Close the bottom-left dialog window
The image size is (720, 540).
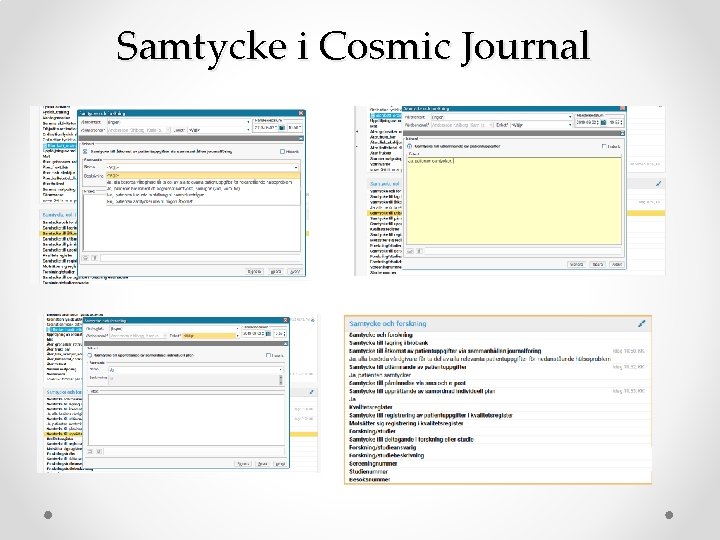coord(285,320)
